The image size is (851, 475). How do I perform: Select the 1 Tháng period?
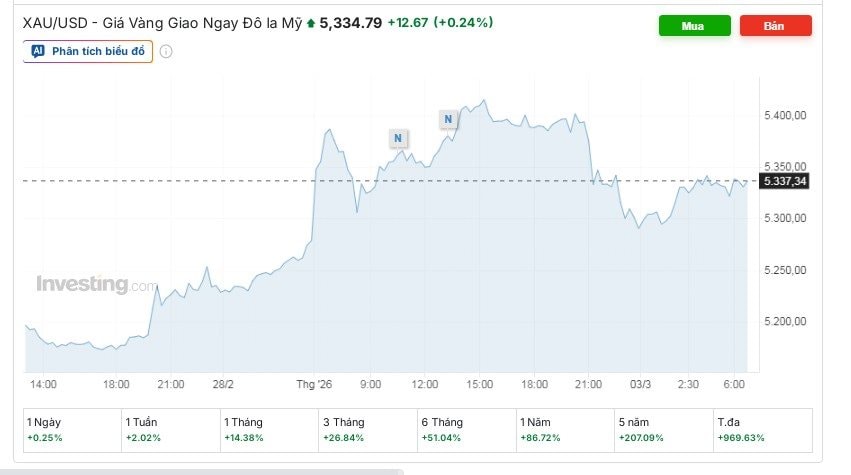tap(268, 430)
